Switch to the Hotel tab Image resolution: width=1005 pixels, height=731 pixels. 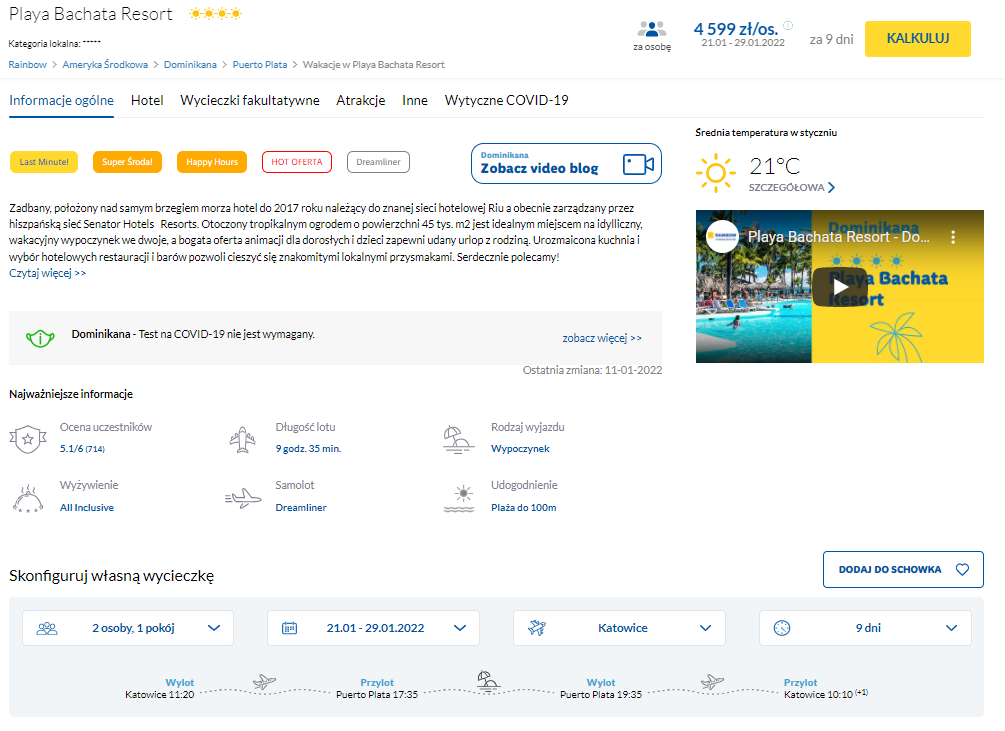[147, 100]
